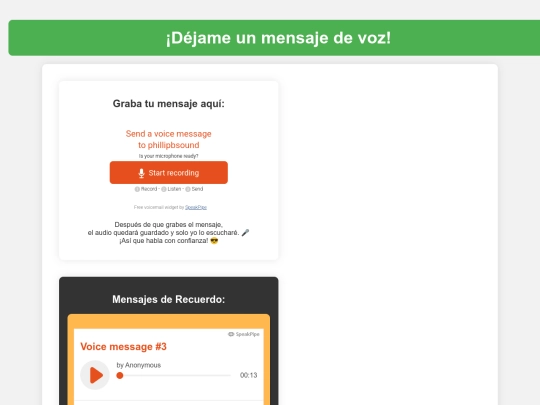
Task: Click the green ¡Déjame un mensaje de voz! banner
Action: pyautogui.click(x=274, y=38)
